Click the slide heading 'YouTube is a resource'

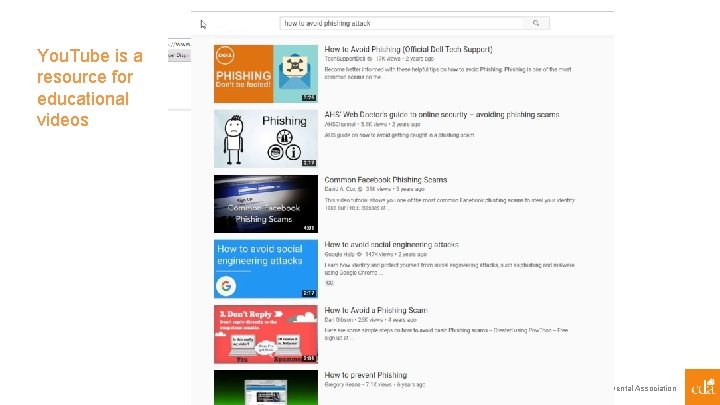point(90,88)
